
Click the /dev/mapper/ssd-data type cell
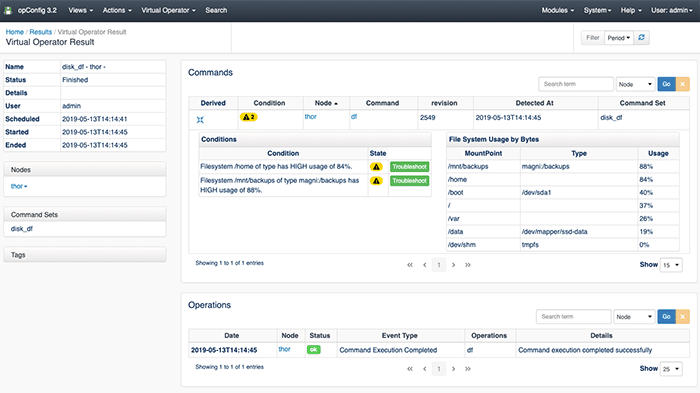click(x=579, y=232)
